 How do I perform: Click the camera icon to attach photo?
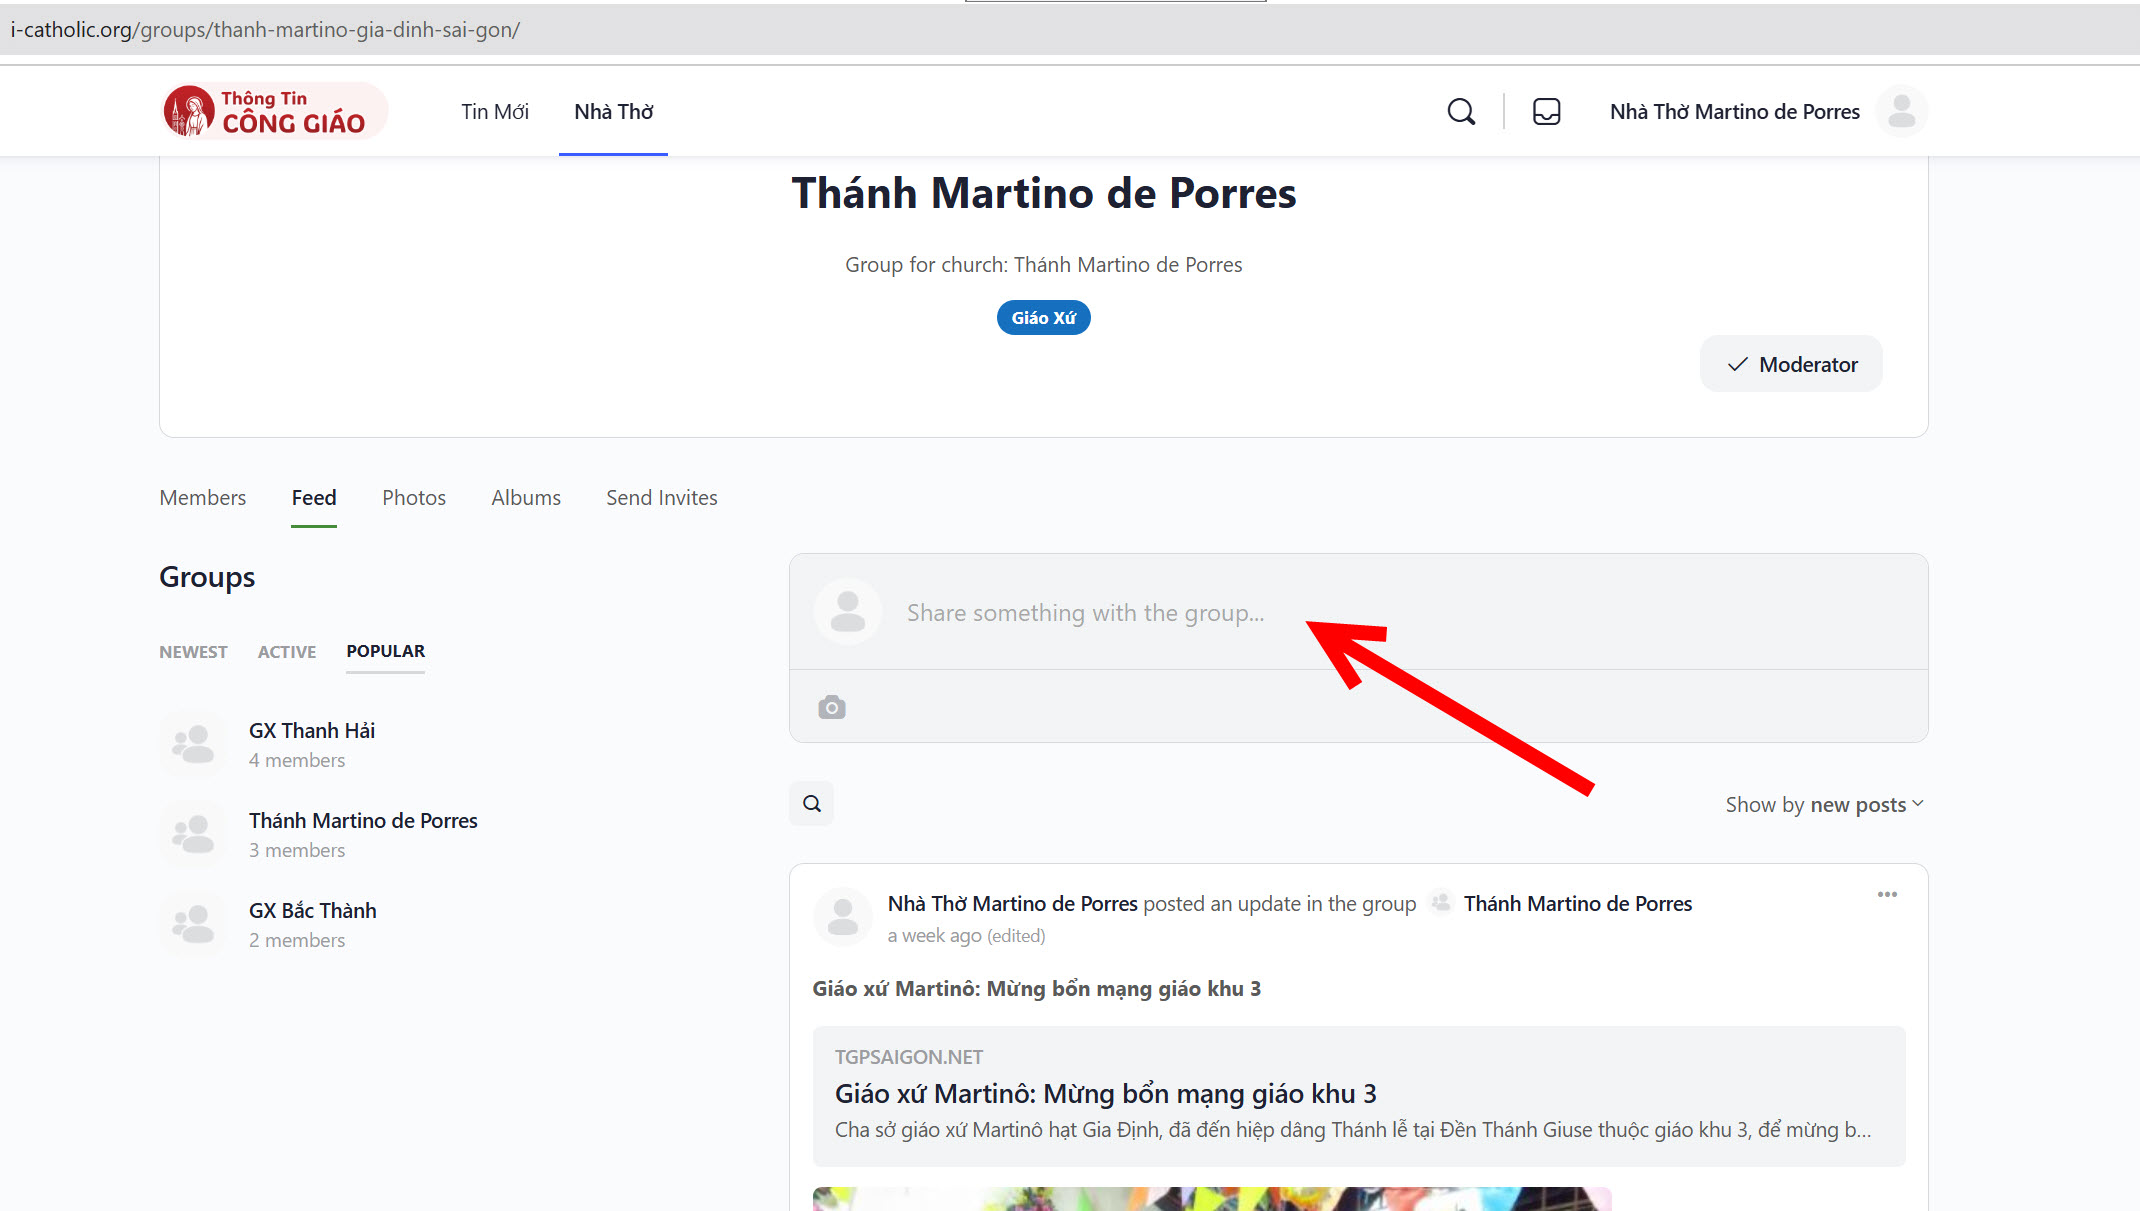[x=831, y=708]
